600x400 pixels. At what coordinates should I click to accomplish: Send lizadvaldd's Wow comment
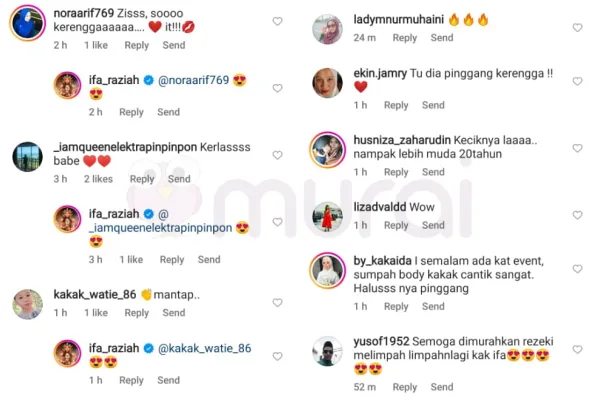click(x=433, y=225)
